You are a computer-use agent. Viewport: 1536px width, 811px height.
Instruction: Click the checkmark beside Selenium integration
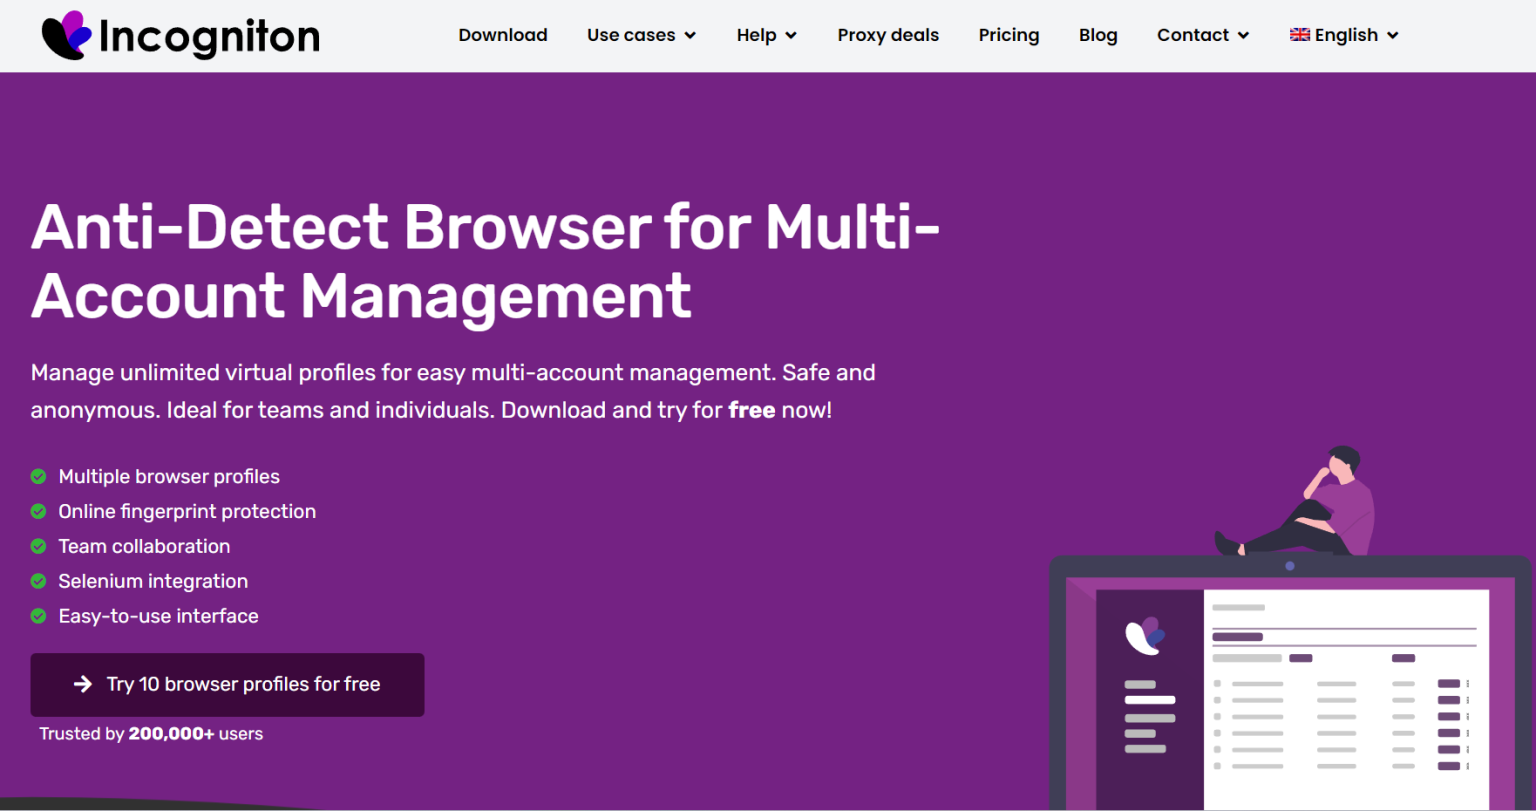[38, 582]
